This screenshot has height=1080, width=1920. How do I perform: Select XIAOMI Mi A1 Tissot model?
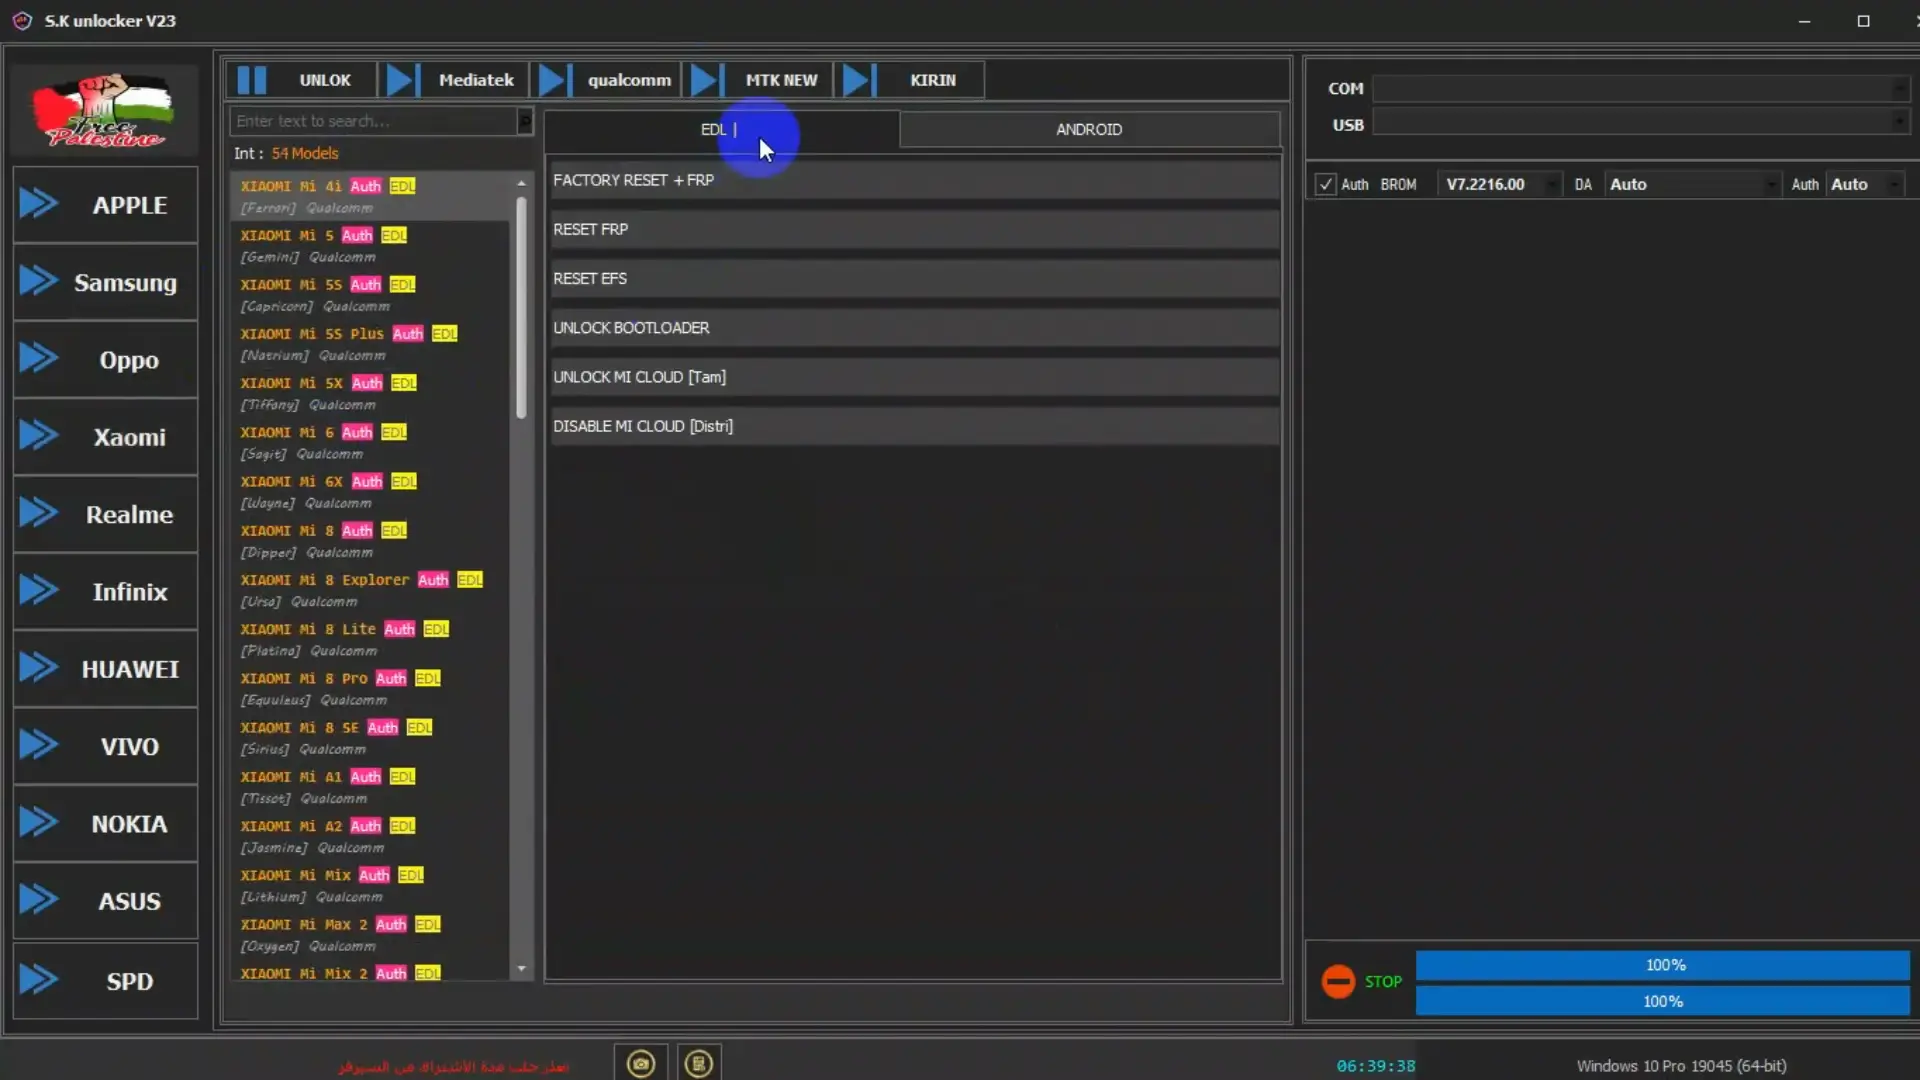(371, 787)
